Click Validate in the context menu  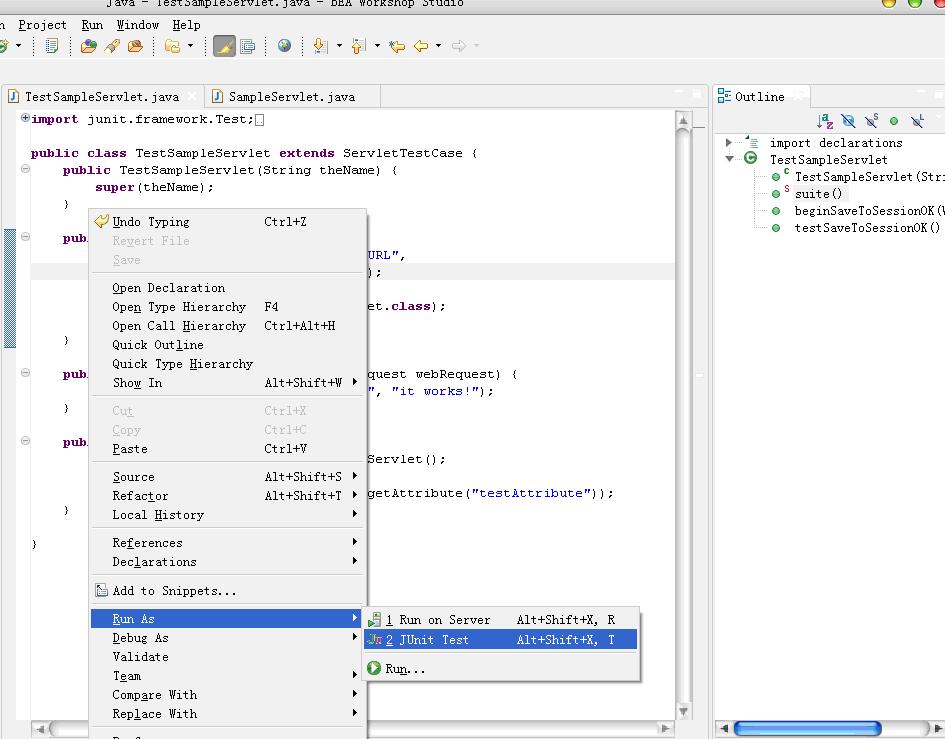[140, 657]
